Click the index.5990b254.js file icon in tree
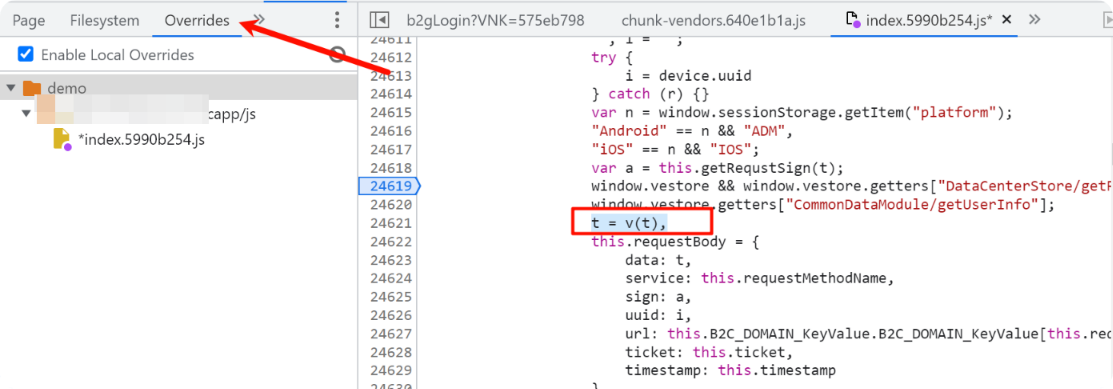 pyautogui.click(x=62, y=139)
